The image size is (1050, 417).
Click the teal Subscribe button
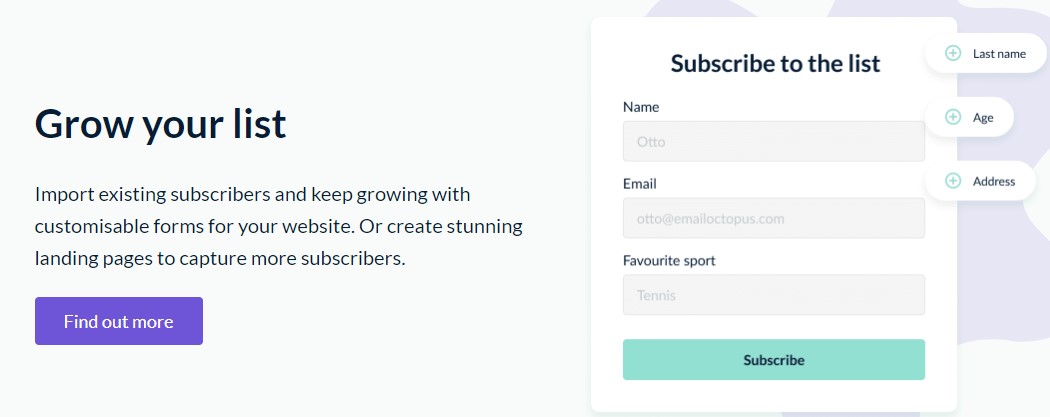click(773, 359)
